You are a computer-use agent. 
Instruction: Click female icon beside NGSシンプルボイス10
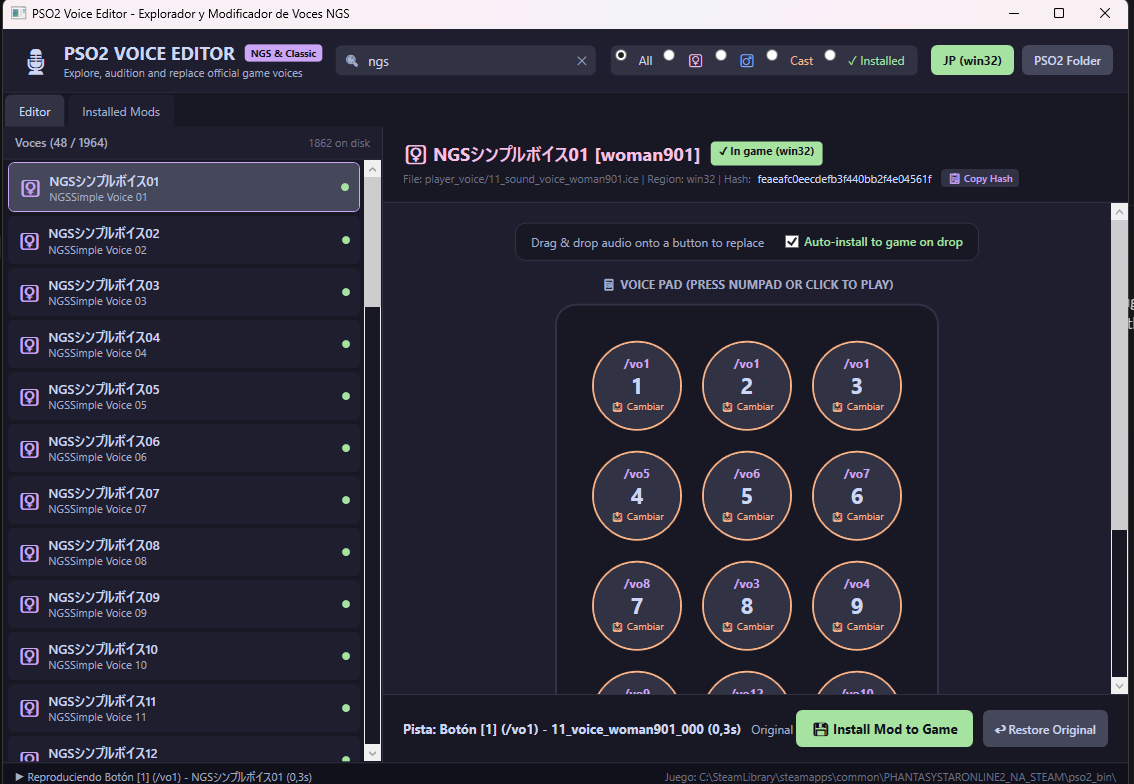pos(30,657)
